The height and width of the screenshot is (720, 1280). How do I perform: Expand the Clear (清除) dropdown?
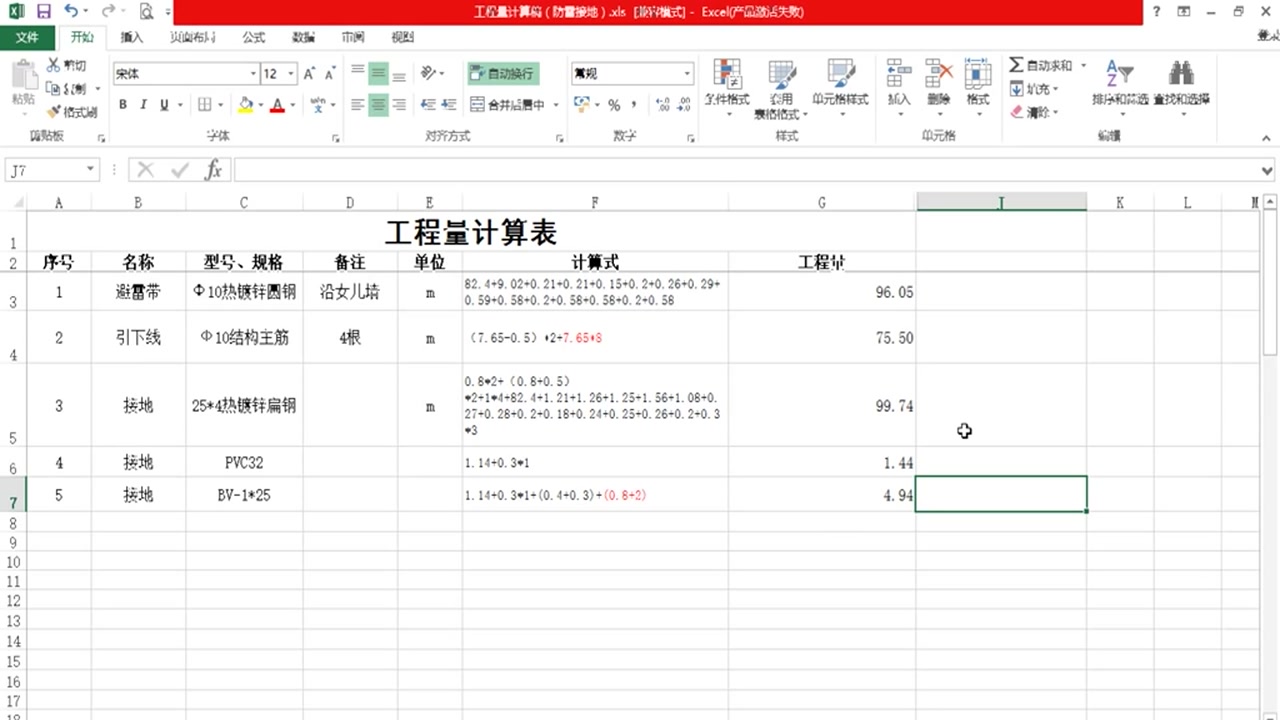(x=1056, y=112)
